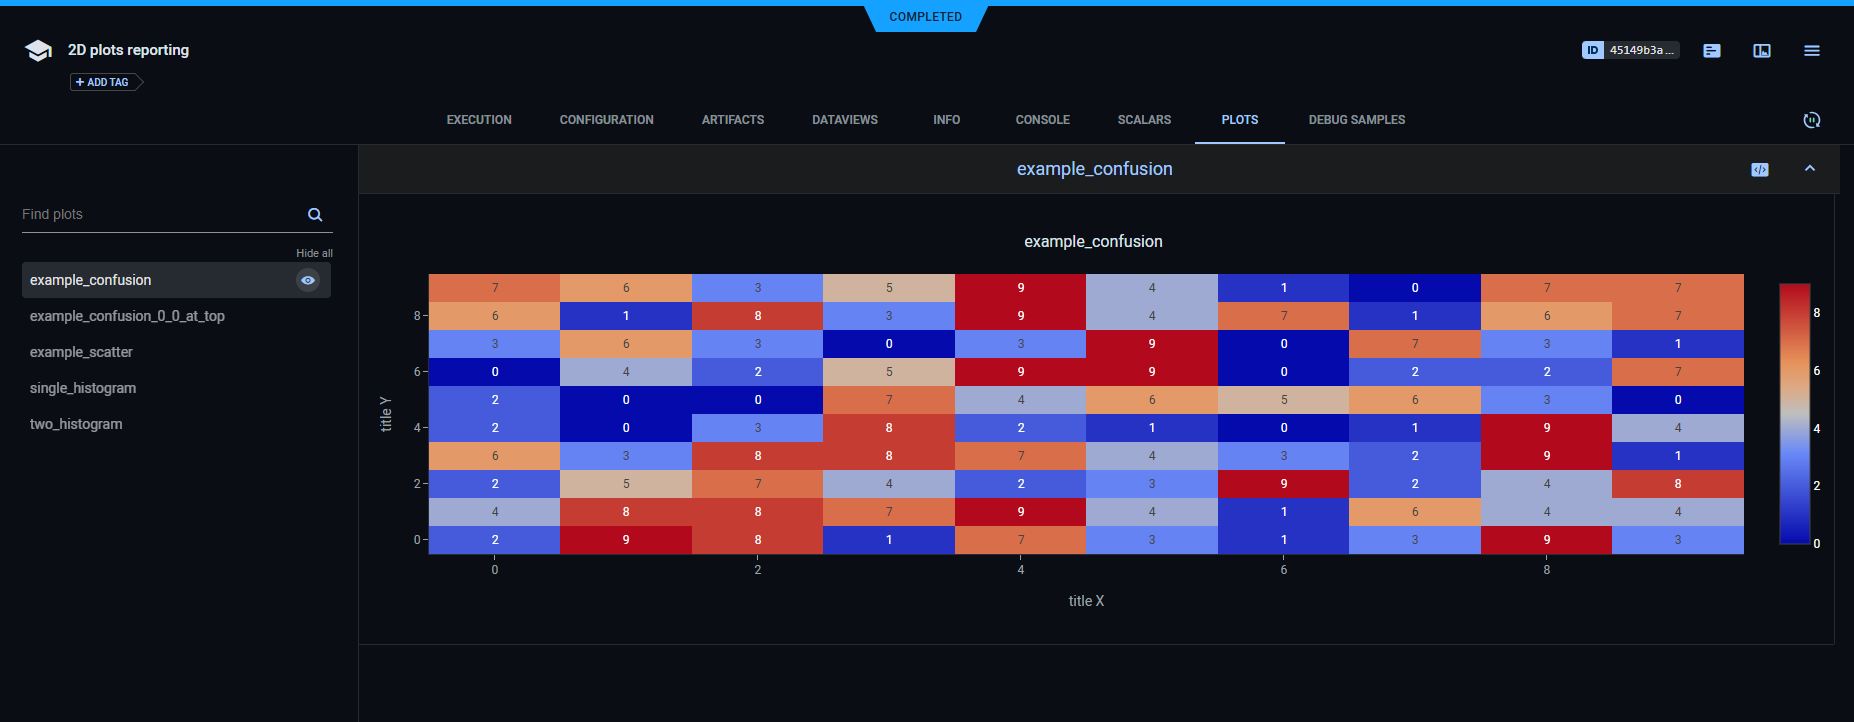
Task: Open the single_histogram plot entry
Action: 83,388
